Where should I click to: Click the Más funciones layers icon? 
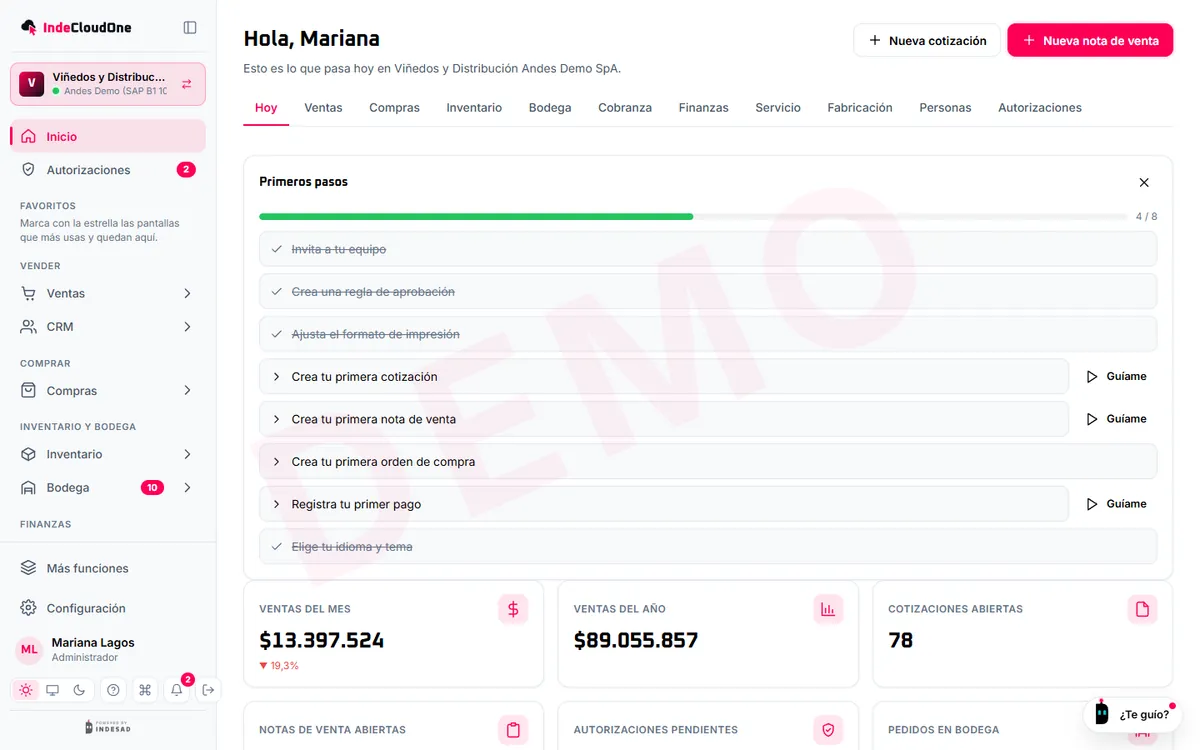pyautogui.click(x=28, y=568)
